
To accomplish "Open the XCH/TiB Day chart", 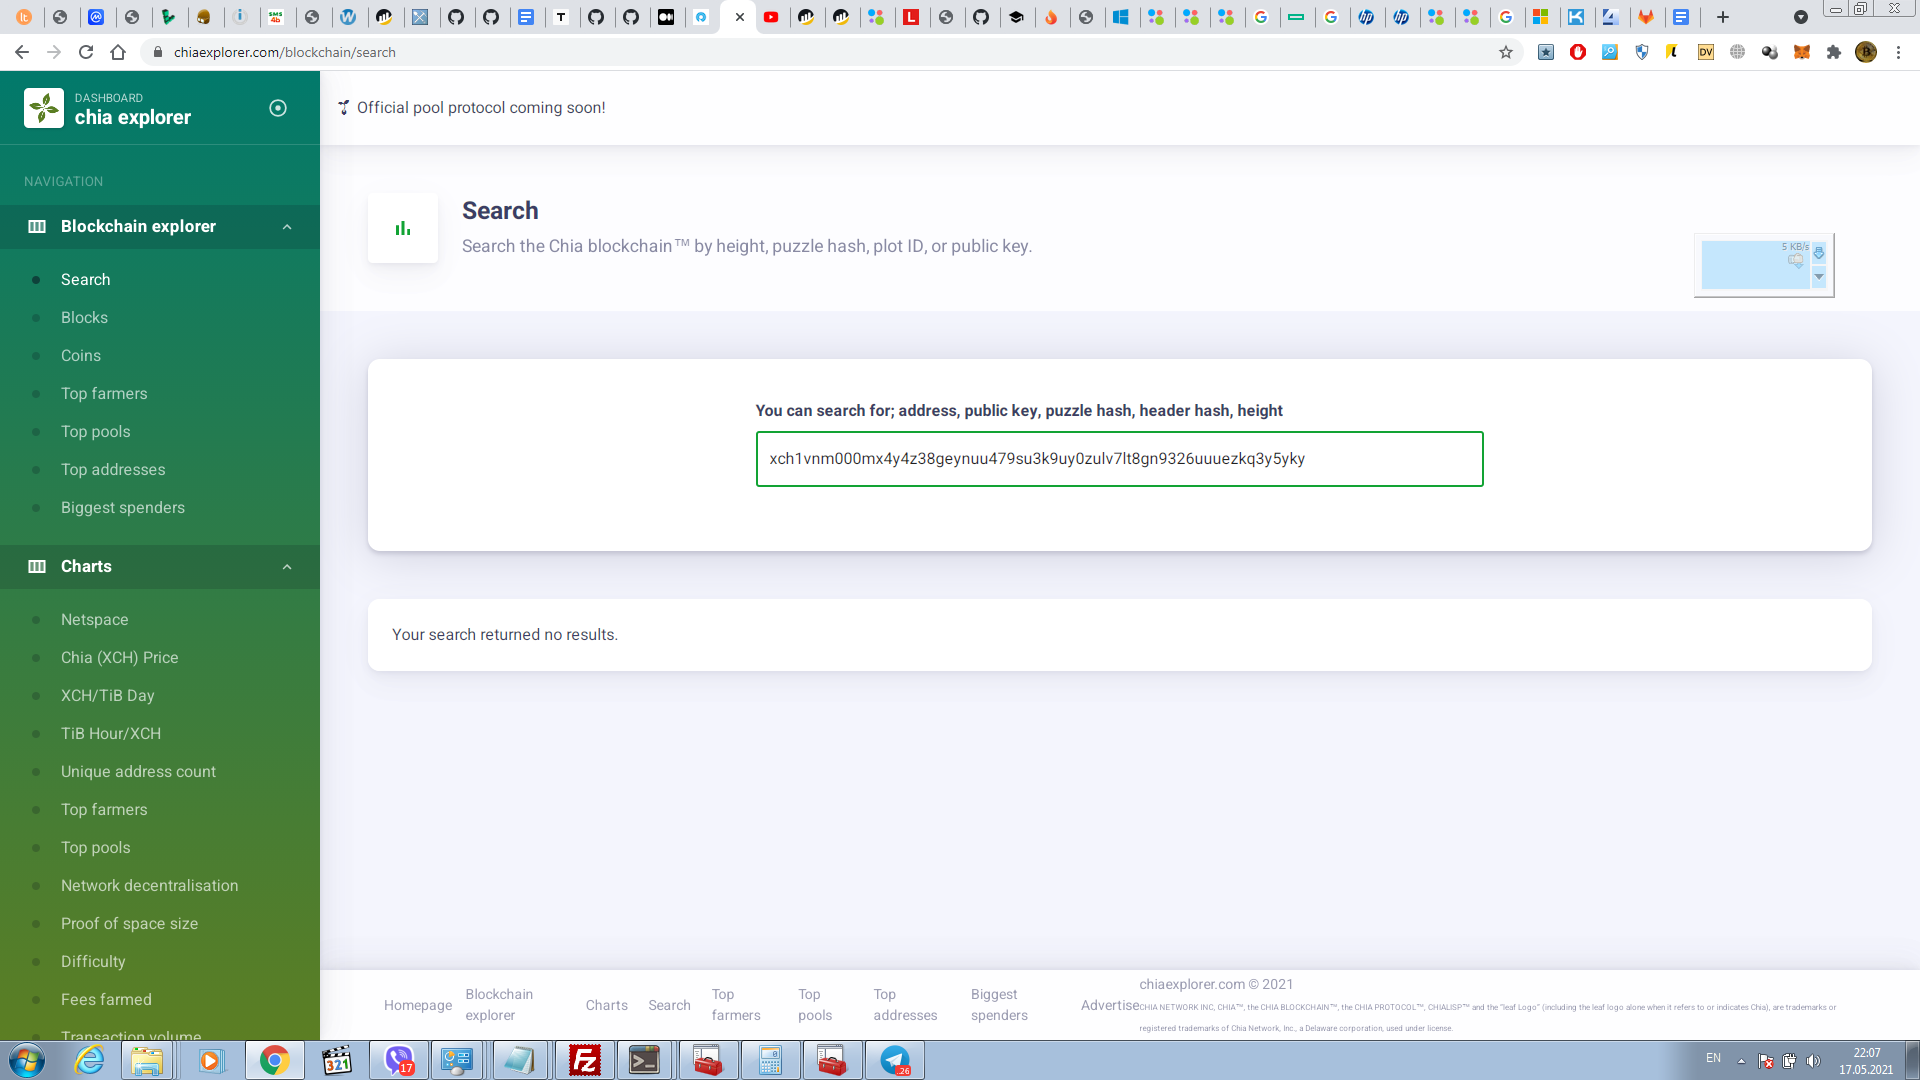I will coord(108,695).
